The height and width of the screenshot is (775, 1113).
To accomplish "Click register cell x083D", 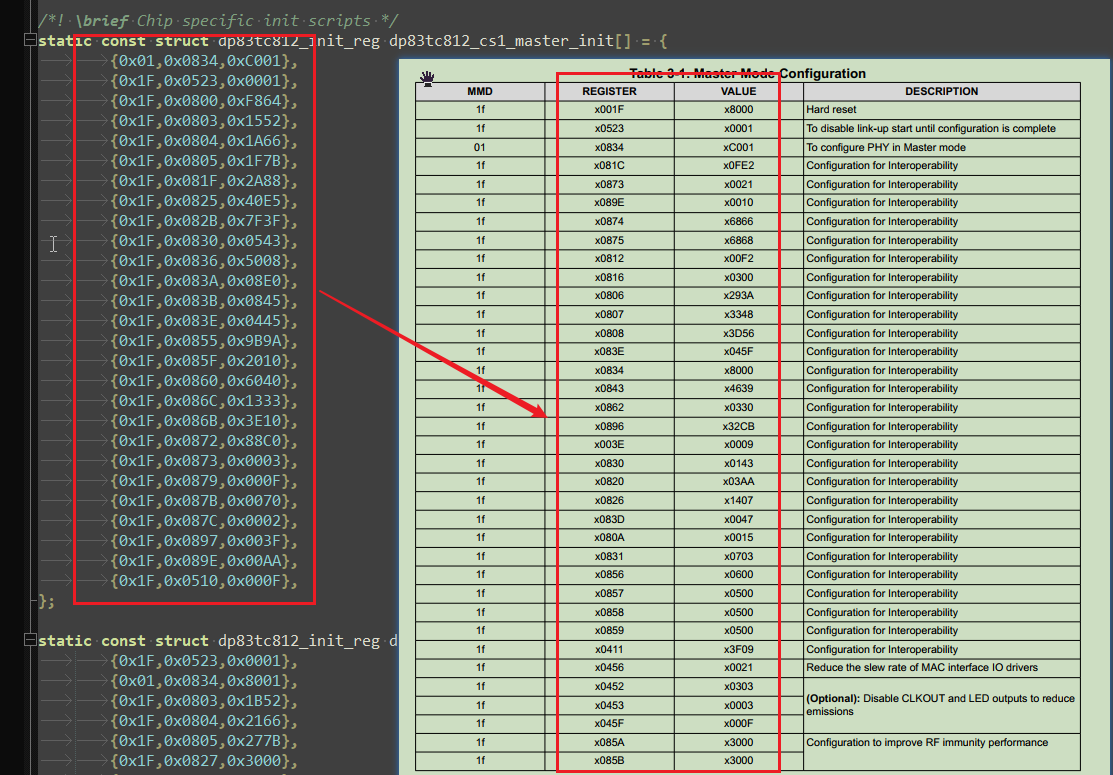I will click(609, 519).
